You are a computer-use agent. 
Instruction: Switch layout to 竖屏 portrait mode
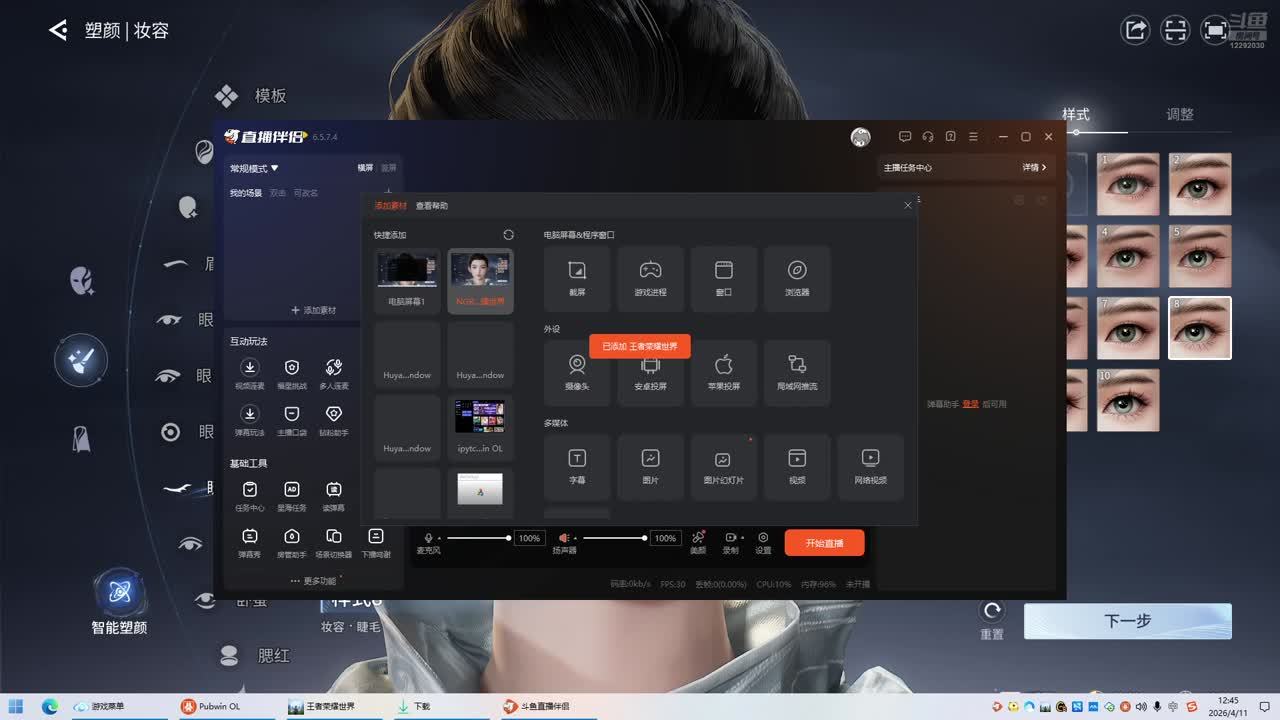click(388, 168)
